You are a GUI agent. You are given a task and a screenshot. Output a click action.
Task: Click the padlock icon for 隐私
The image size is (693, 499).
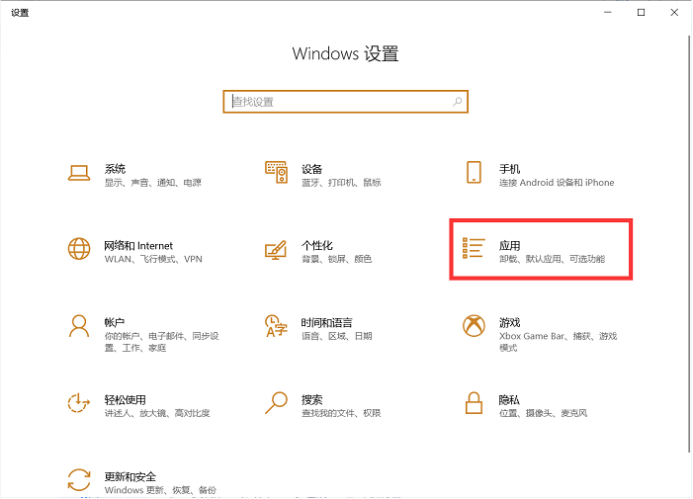pyautogui.click(x=474, y=403)
